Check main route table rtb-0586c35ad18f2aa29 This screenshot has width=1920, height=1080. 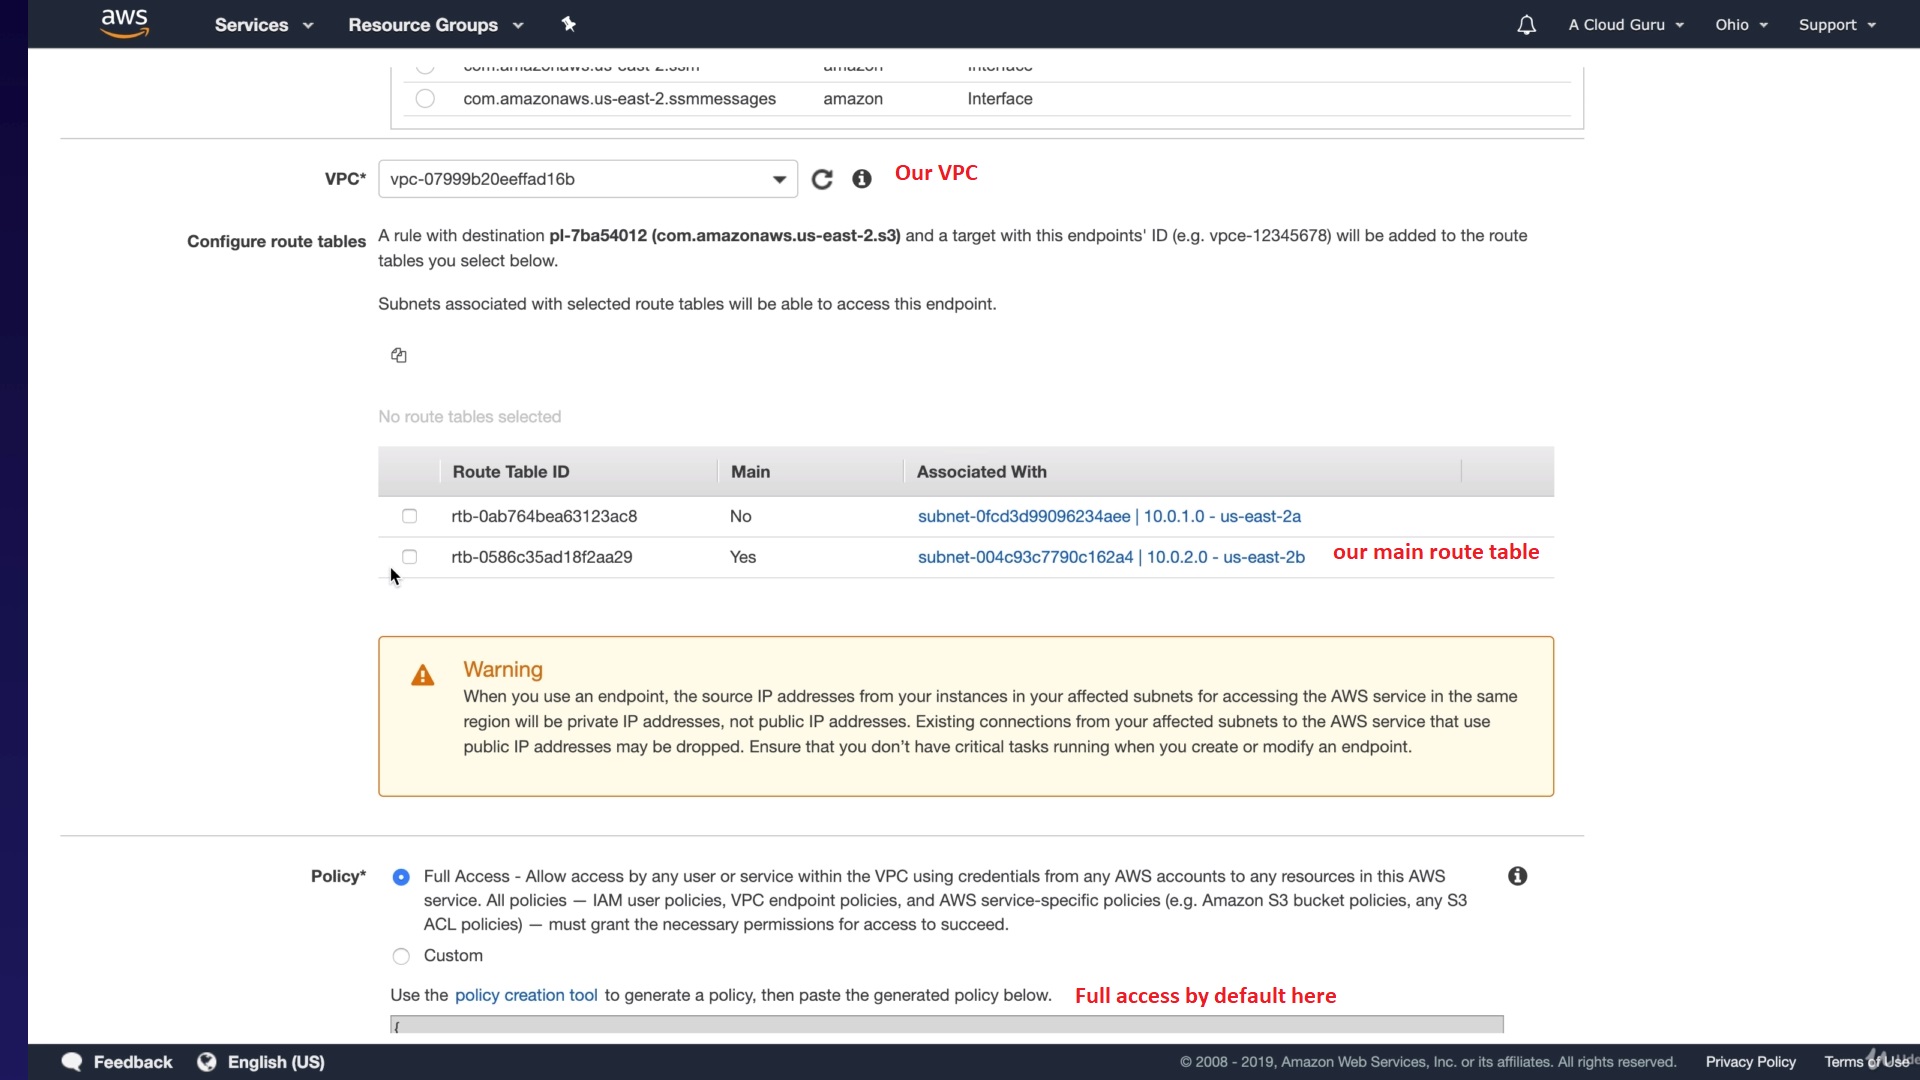pyautogui.click(x=409, y=557)
